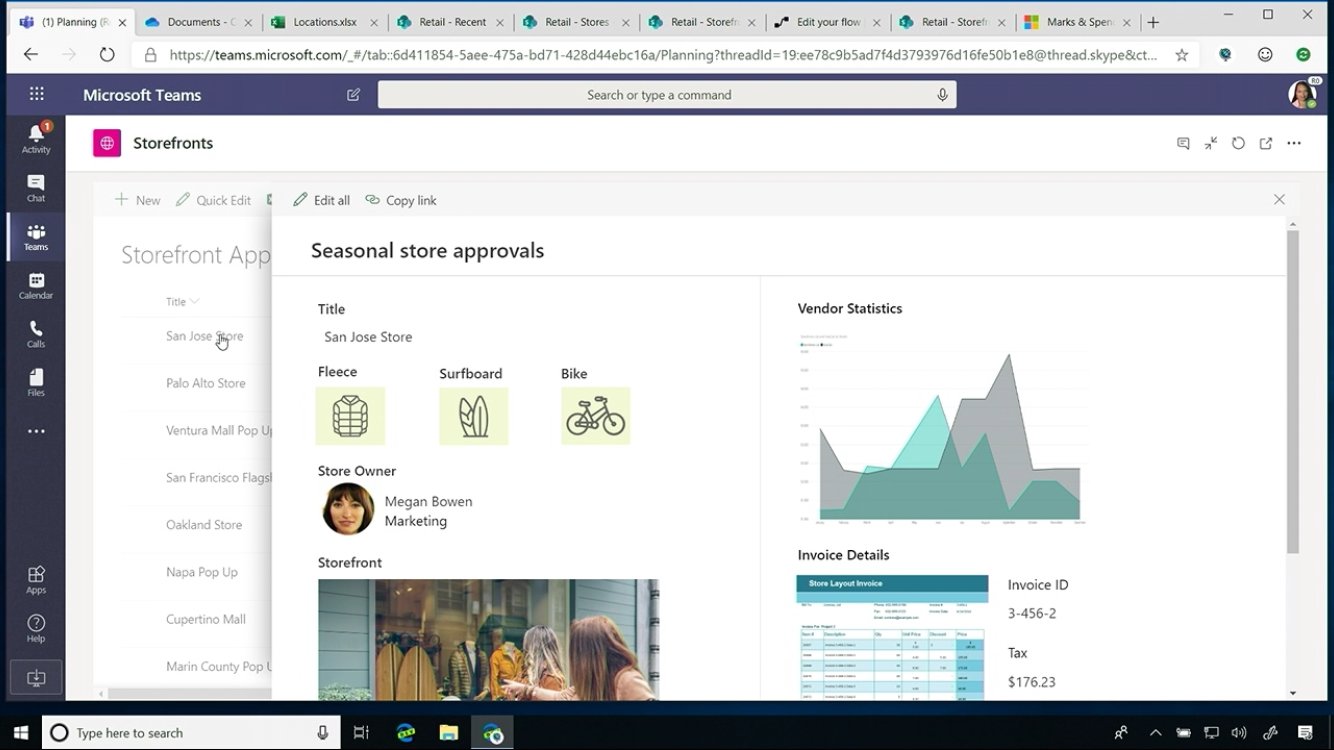The height and width of the screenshot is (750, 1334).
Task: Open Calls in the Teams sidebar
Action: pyautogui.click(x=36, y=334)
